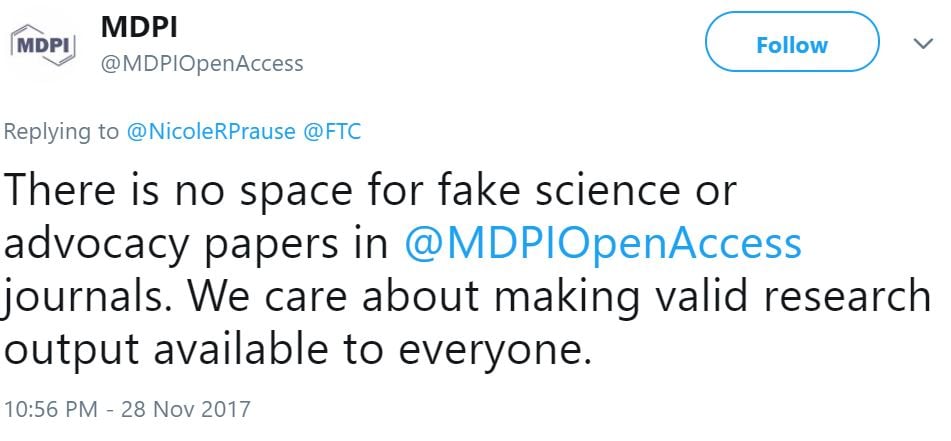Click the @MDPIOpenAccess mention in tweet body
Screen dimensions: 951x441
coord(603,243)
